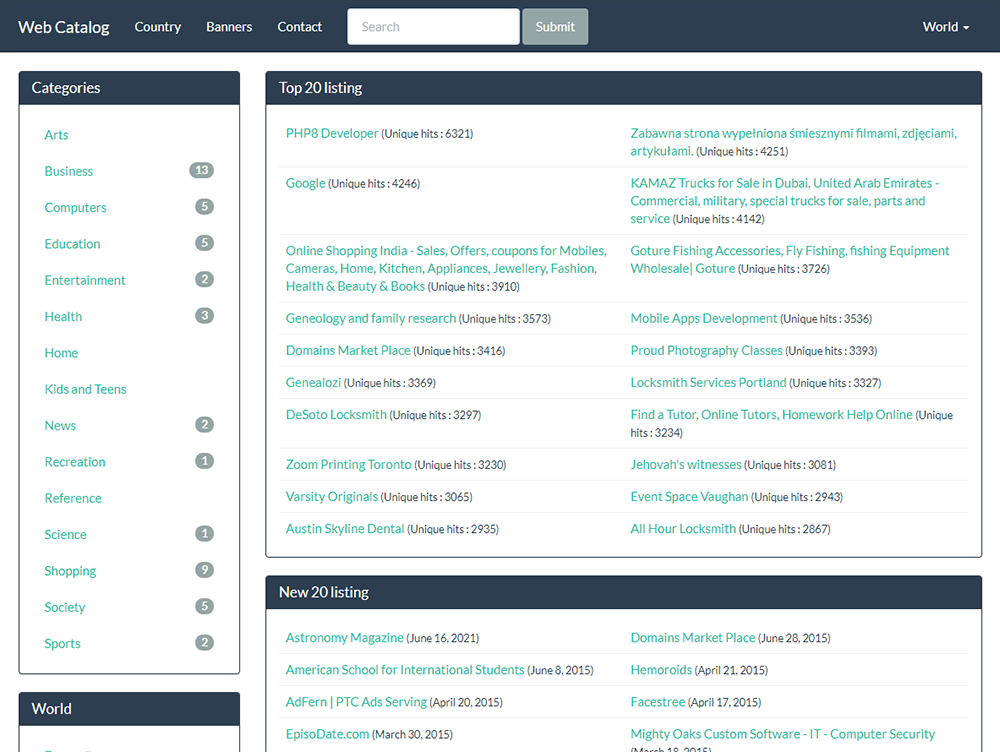Viewport: 1000px width, 752px height.
Task: Go to the Web Catalog home link
Action: pyautogui.click(x=63, y=27)
